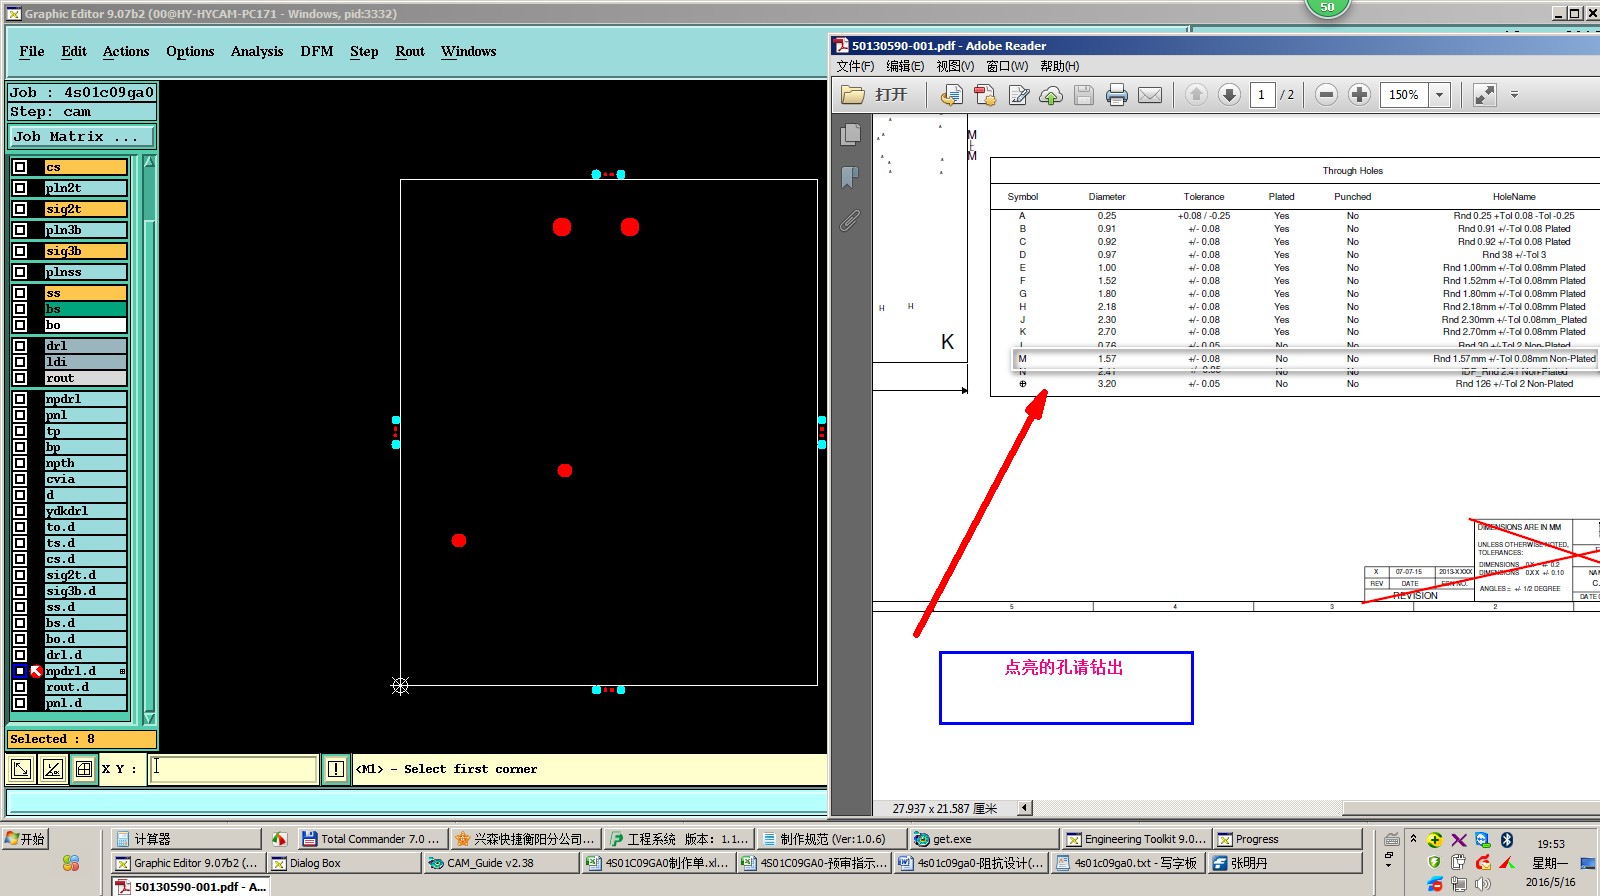The width and height of the screenshot is (1600, 896).
Task: Toggle the drl layer checkbox
Action: (20, 346)
